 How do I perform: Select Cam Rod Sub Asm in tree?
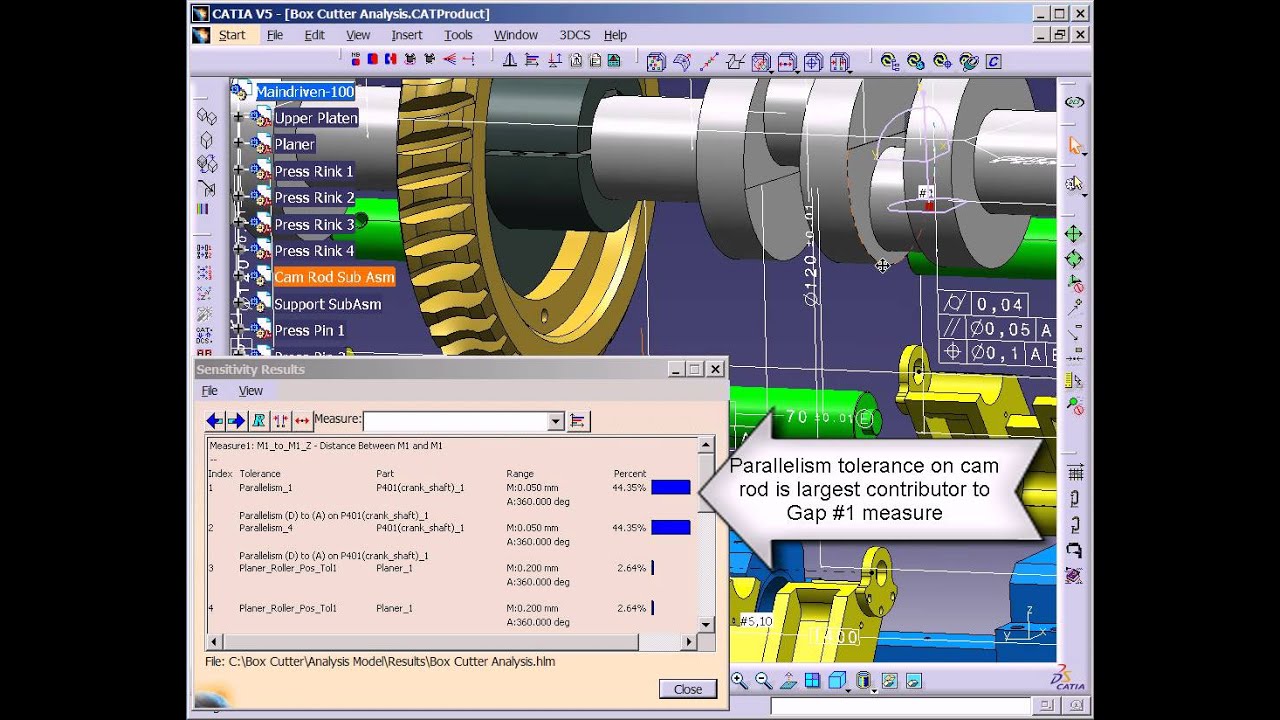334,277
